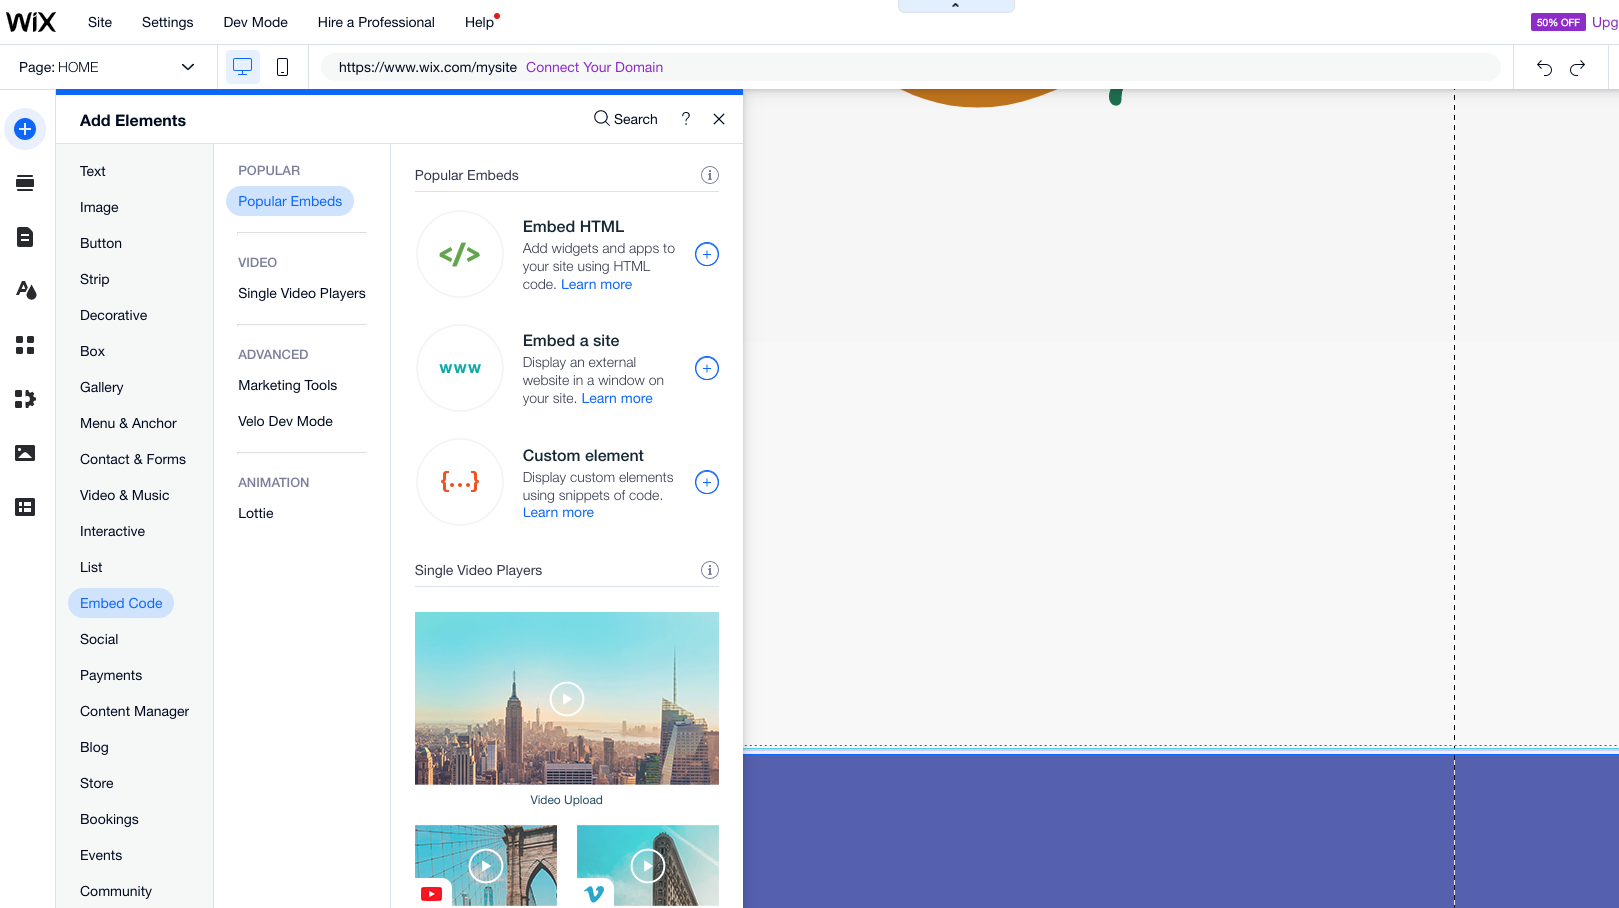Open the Content Manager icon in sidebar

pos(25,507)
